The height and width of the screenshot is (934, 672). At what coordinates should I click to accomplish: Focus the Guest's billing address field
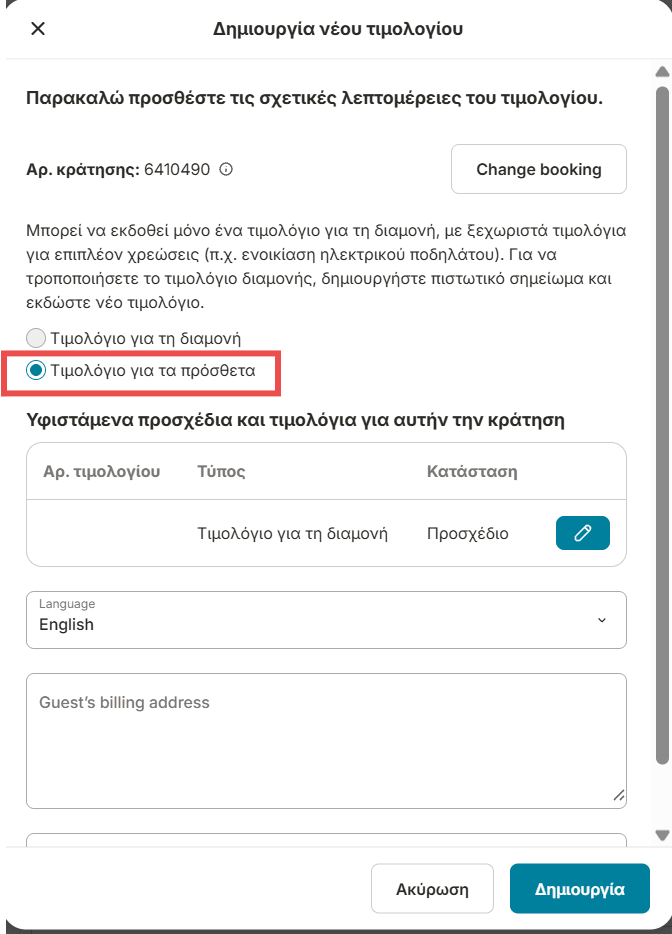tap(326, 740)
